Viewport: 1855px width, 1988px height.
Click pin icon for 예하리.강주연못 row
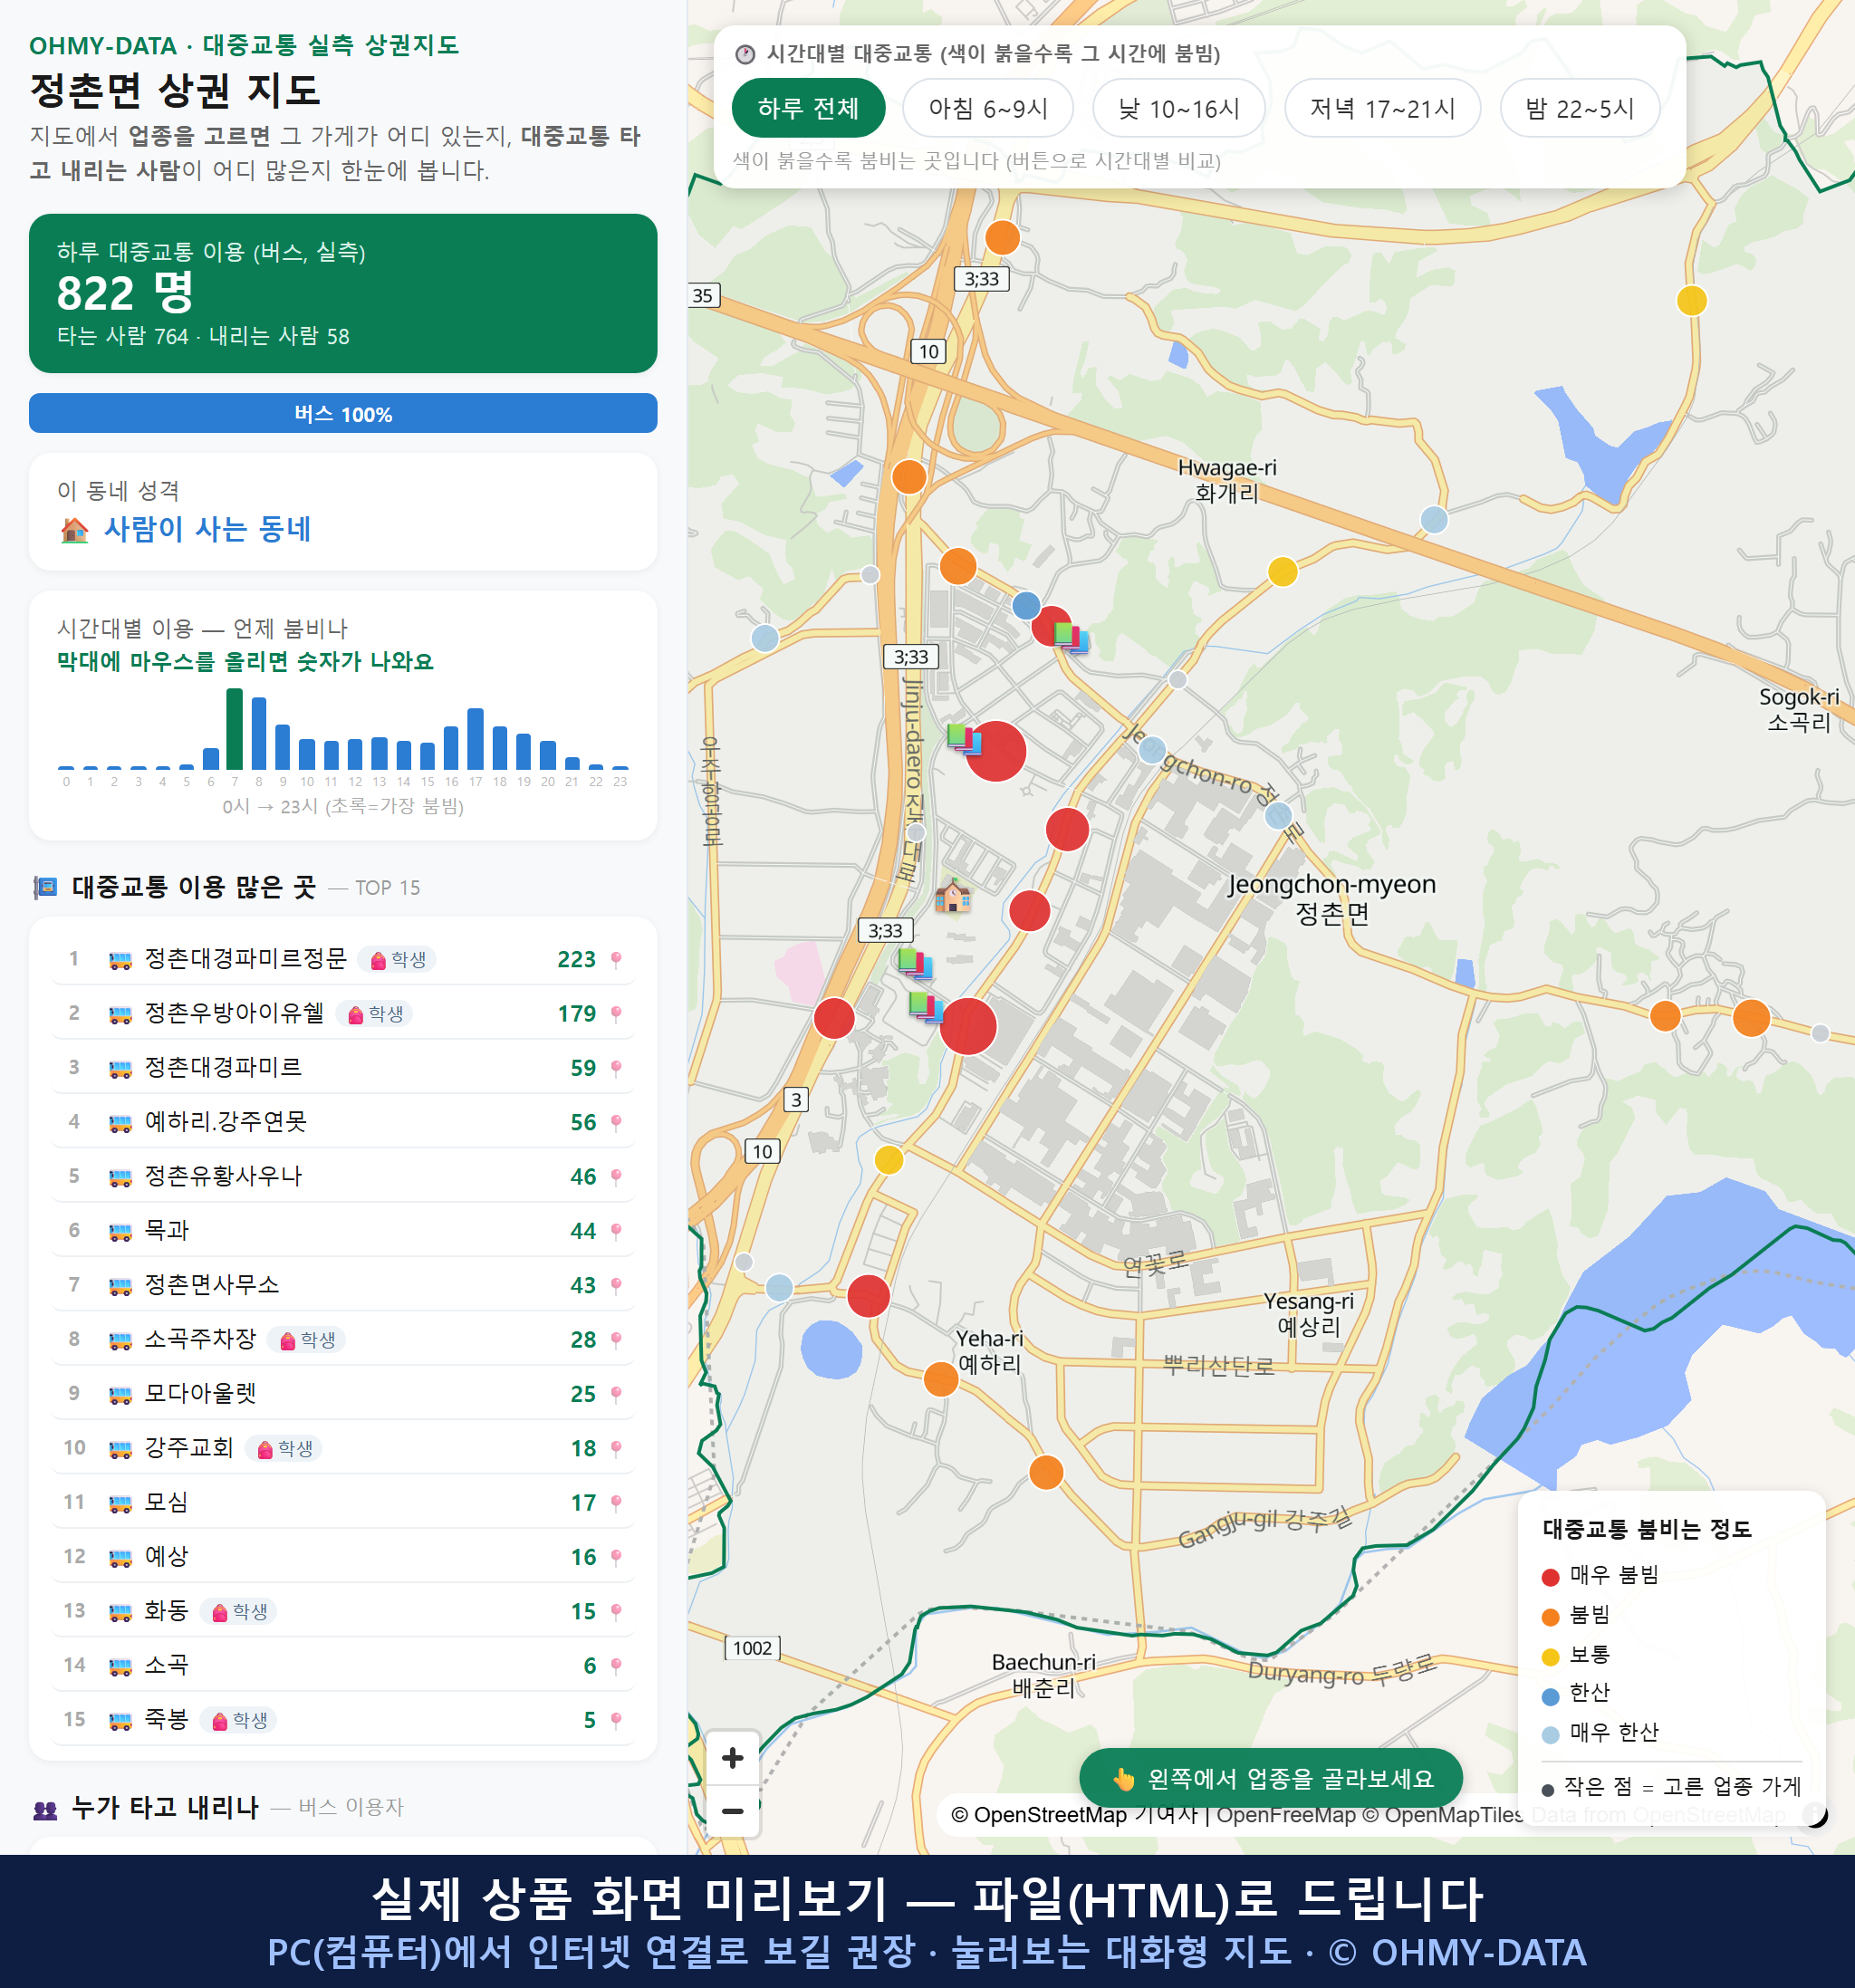click(616, 1122)
